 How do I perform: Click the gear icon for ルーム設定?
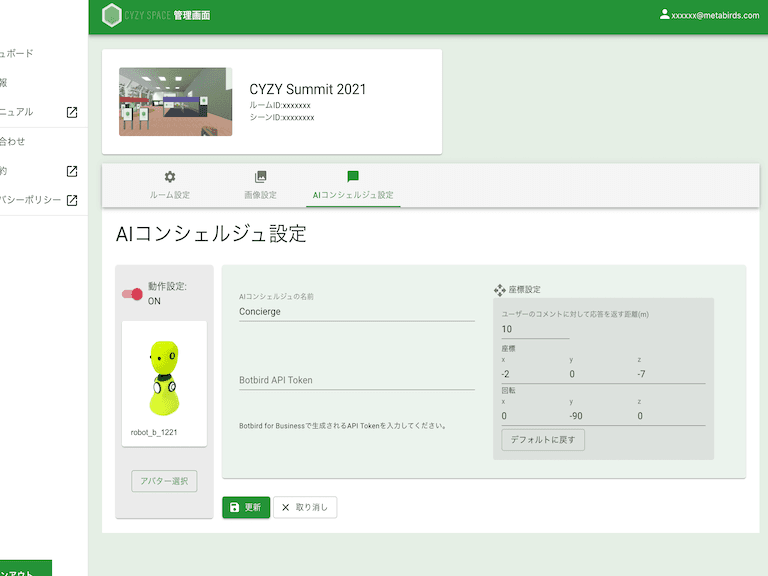[x=169, y=176]
